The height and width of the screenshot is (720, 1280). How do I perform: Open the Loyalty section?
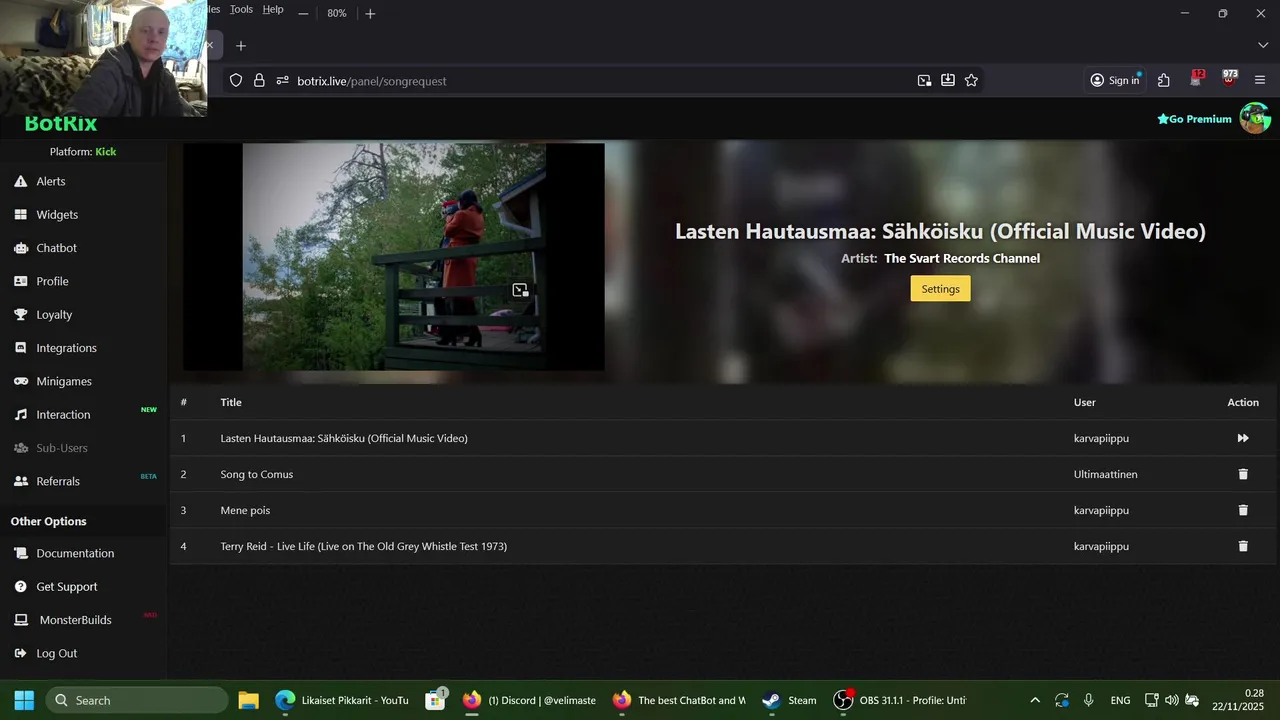pyautogui.click(x=54, y=315)
